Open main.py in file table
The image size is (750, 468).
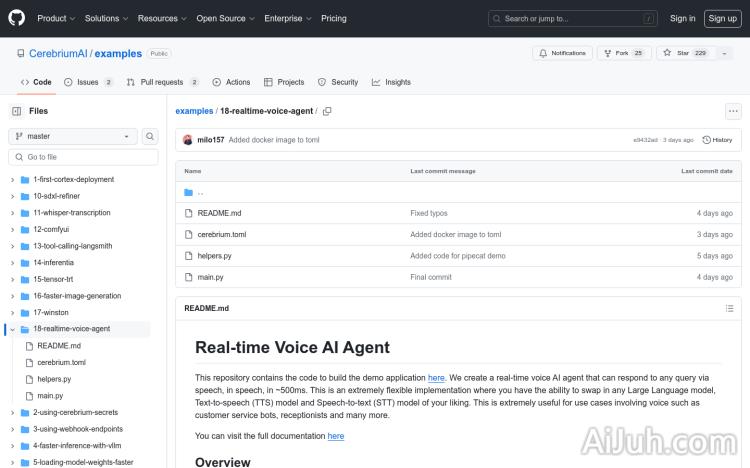tap(210, 277)
